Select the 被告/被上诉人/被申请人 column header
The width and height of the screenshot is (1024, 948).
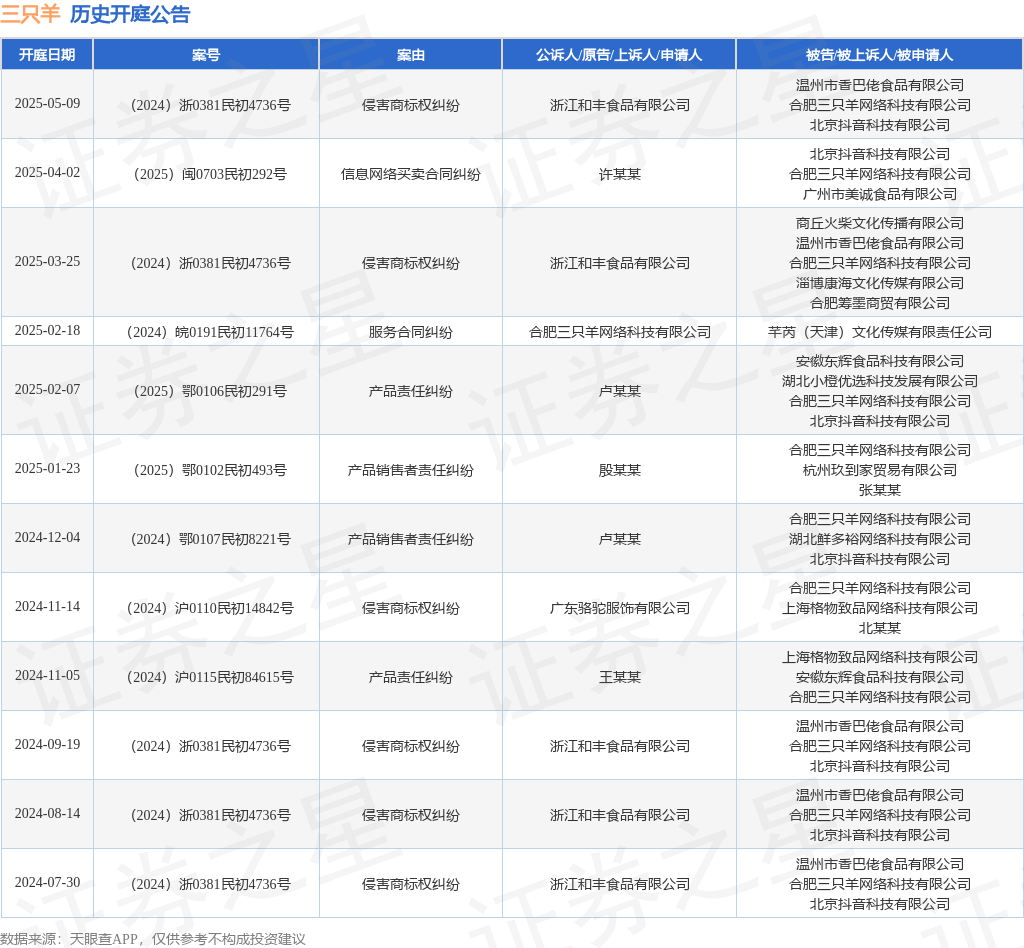(879, 55)
